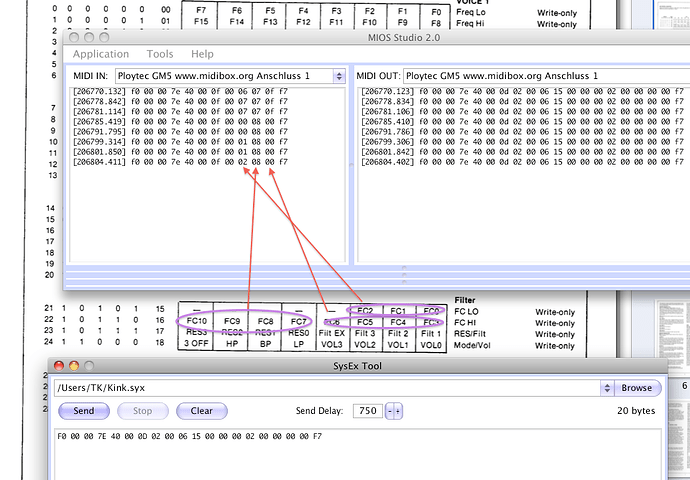Clear the SysEx text contents

point(202,411)
